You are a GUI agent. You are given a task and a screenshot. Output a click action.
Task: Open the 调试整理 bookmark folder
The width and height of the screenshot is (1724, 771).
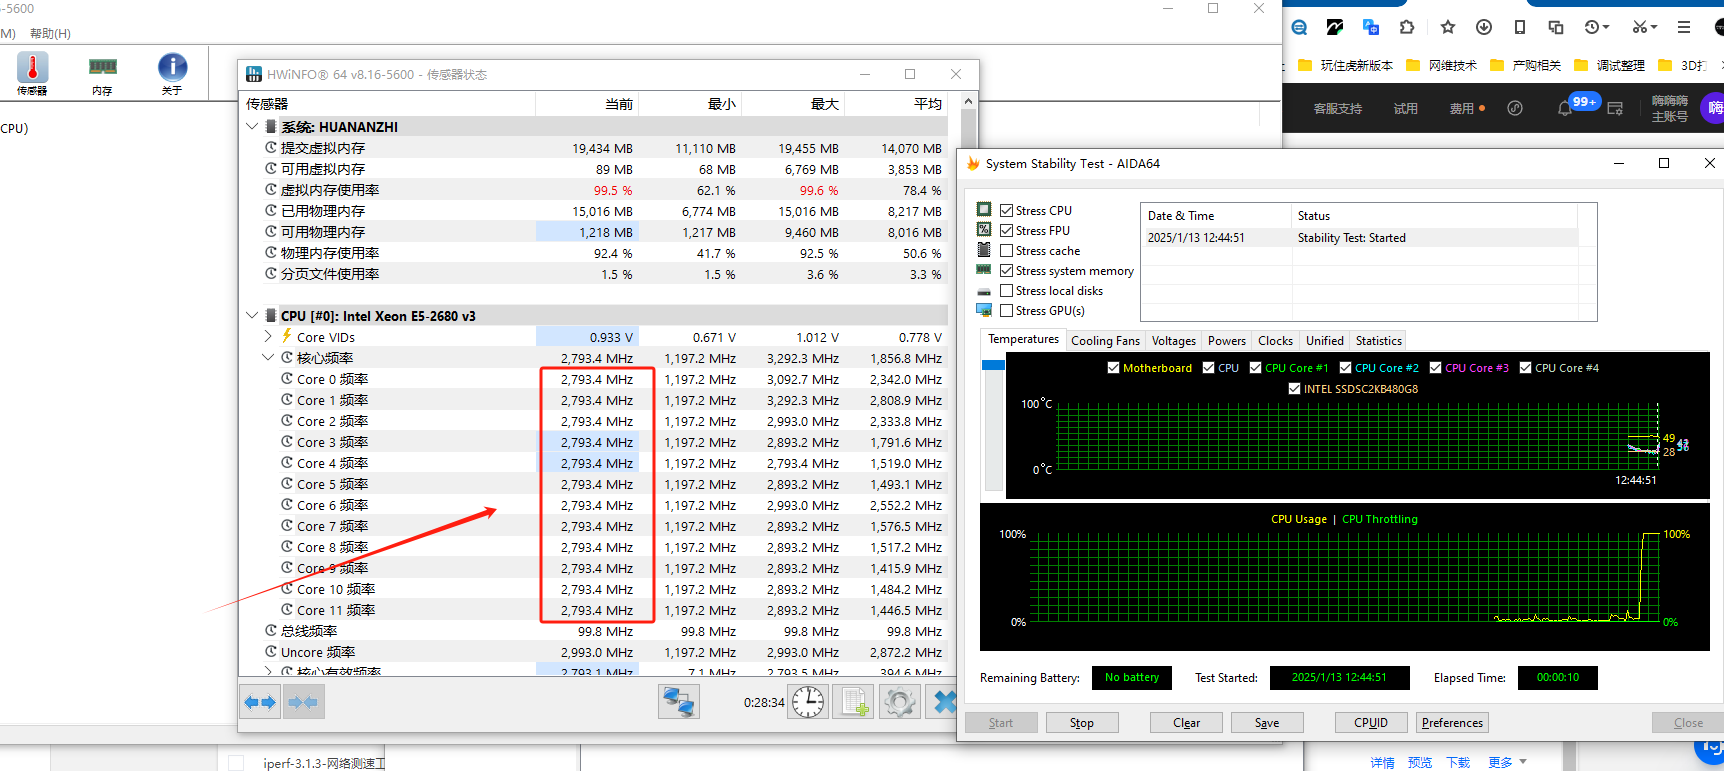tap(1609, 65)
